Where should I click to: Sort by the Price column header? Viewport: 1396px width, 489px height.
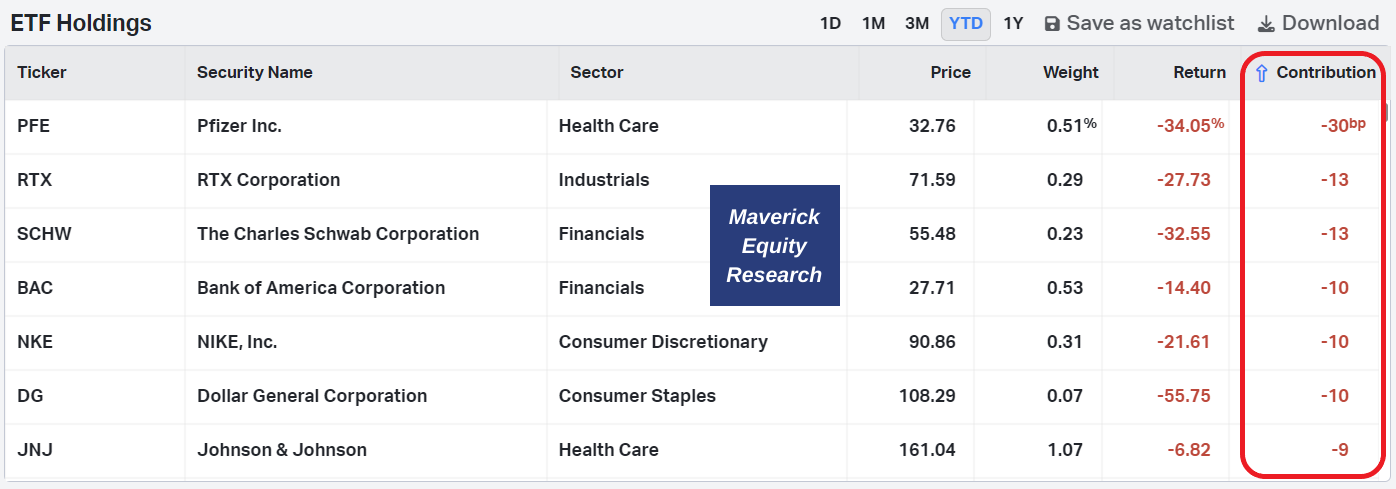tap(951, 72)
